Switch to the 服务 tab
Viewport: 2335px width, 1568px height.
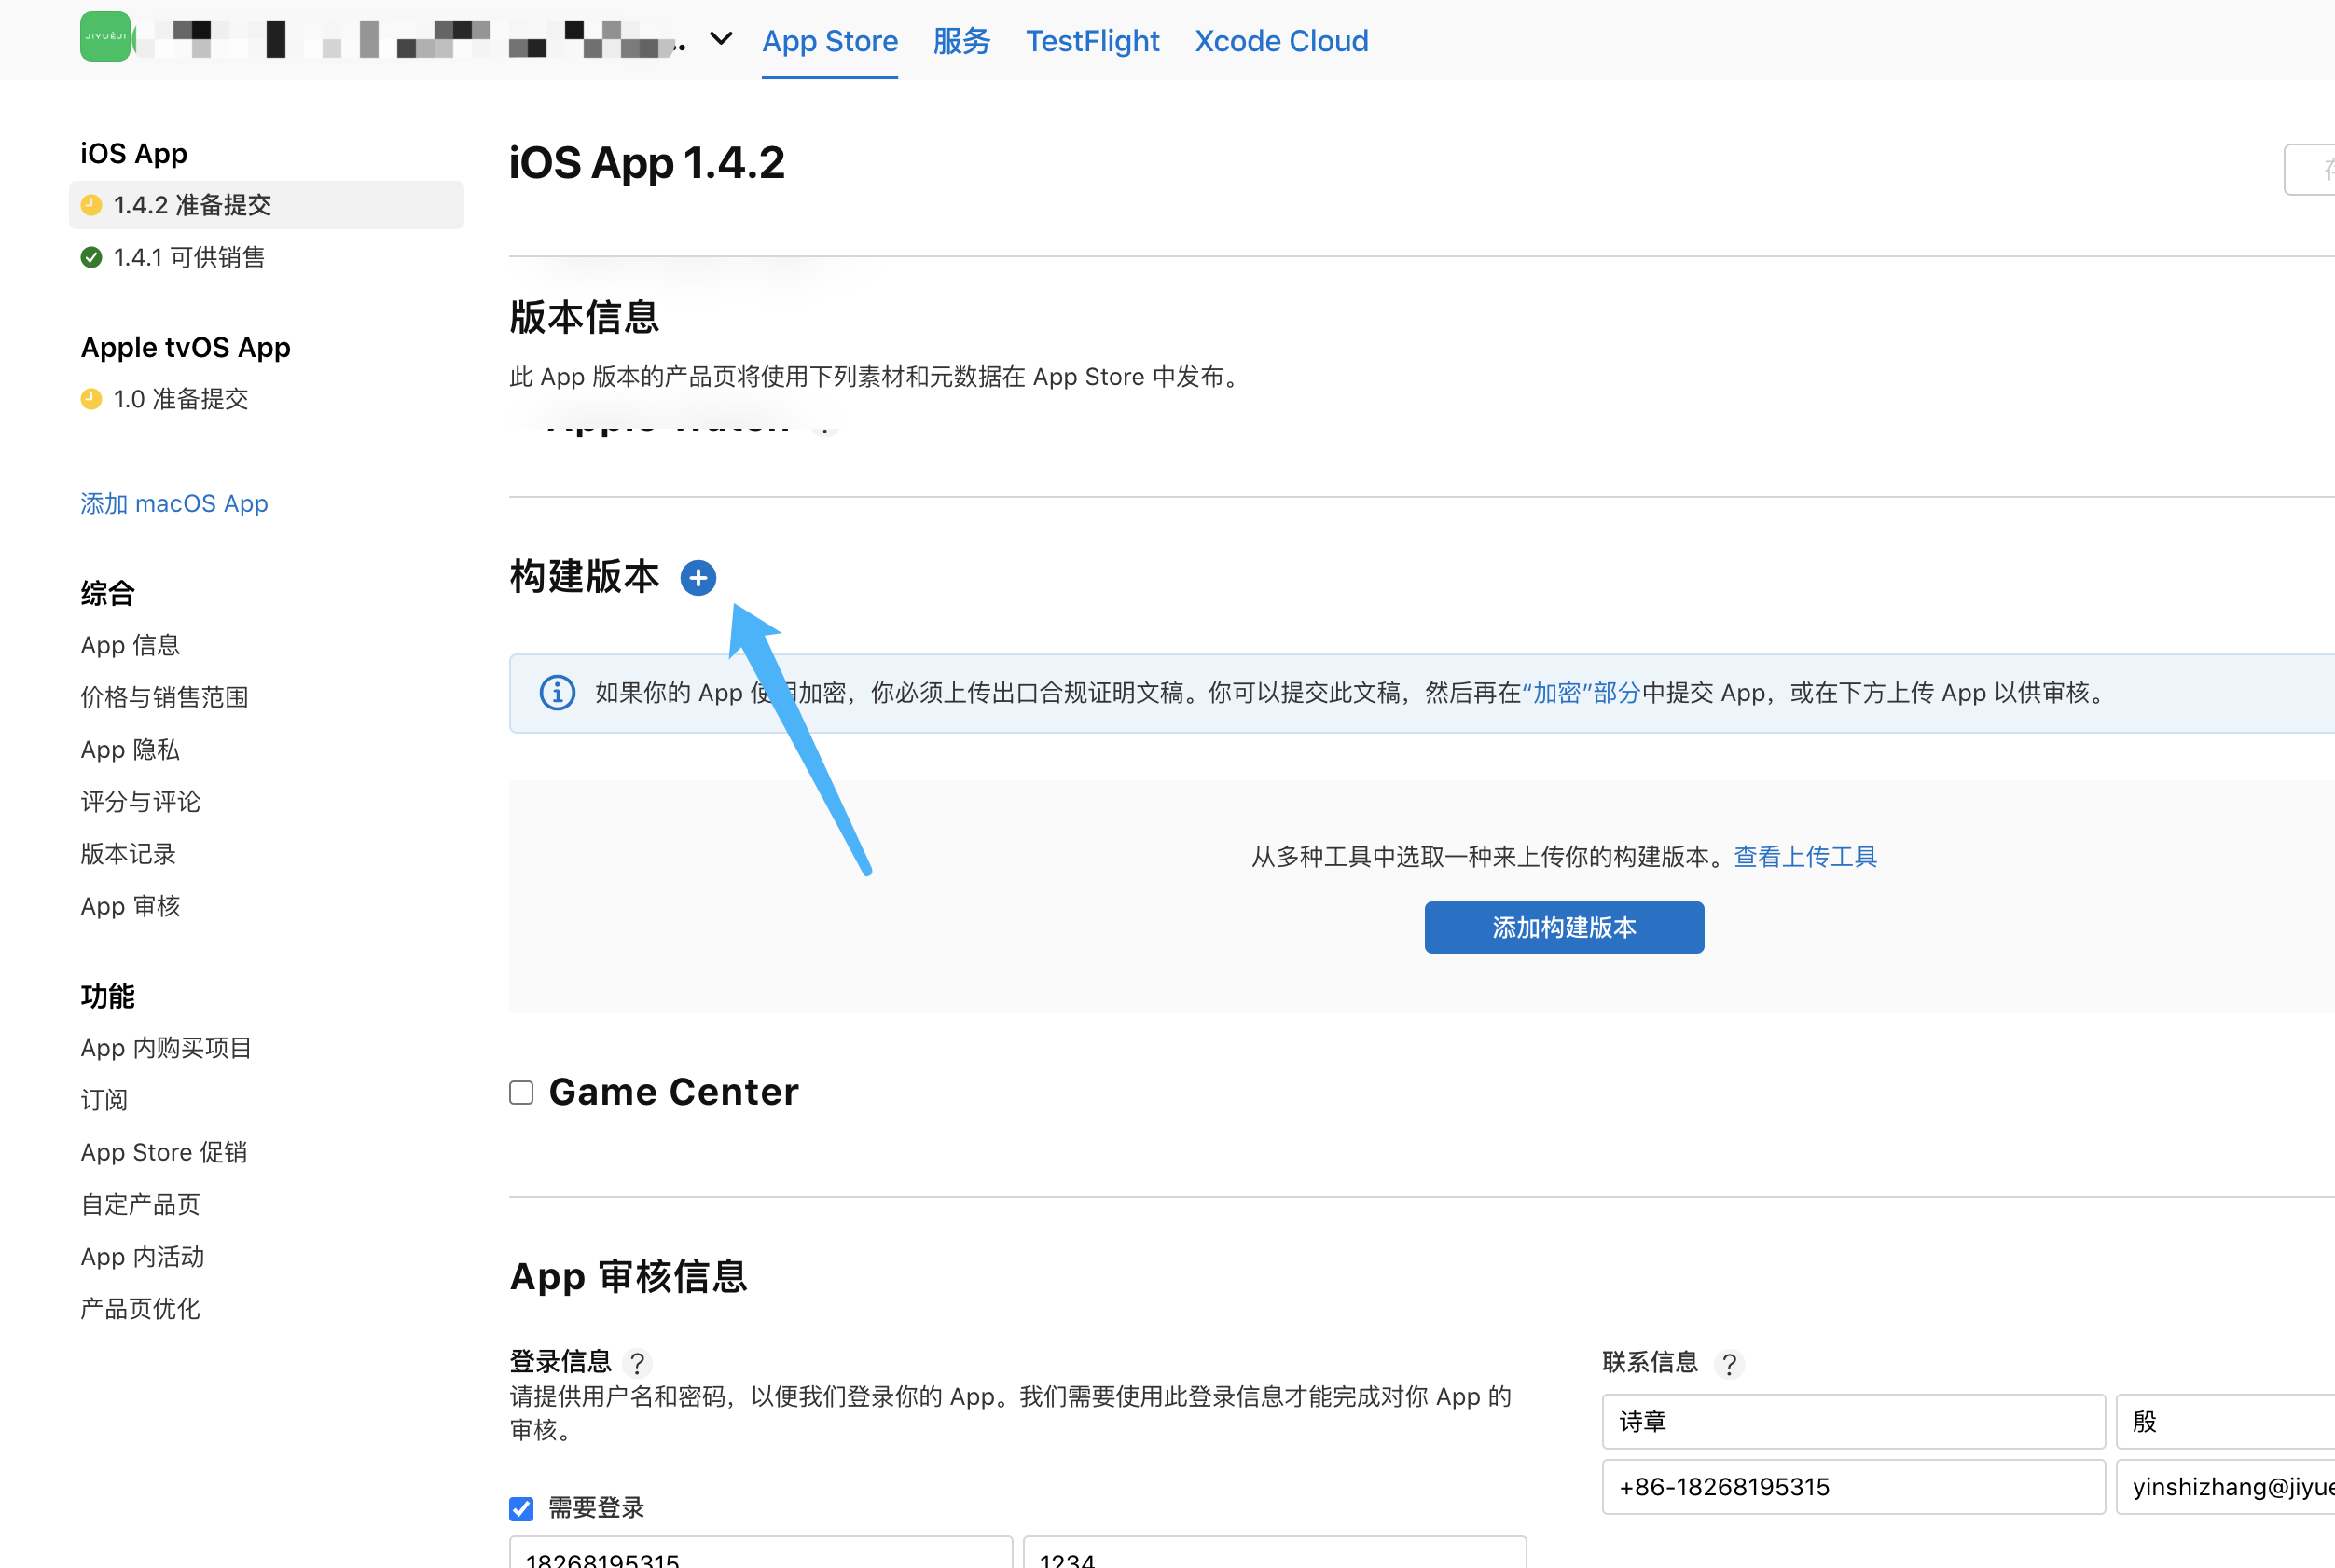tap(961, 41)
